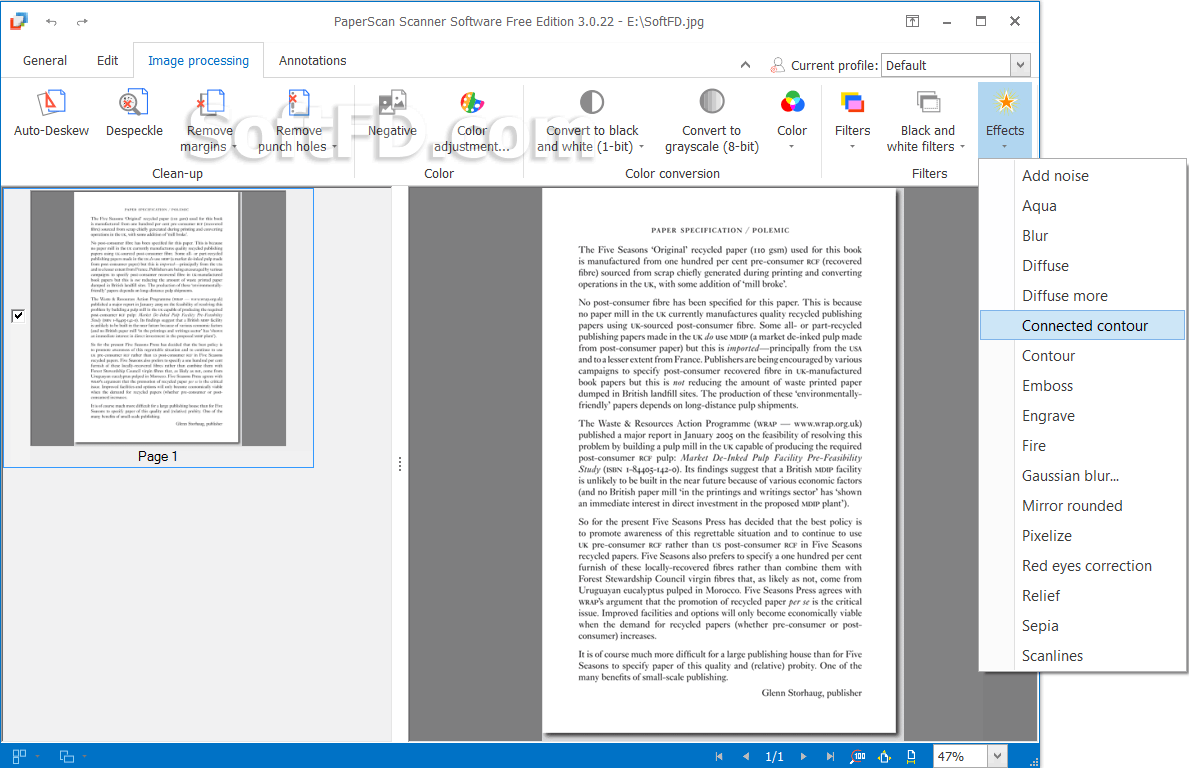Go to the next page
Viewport: 1189px width, 768px height.
pos(803,756)
